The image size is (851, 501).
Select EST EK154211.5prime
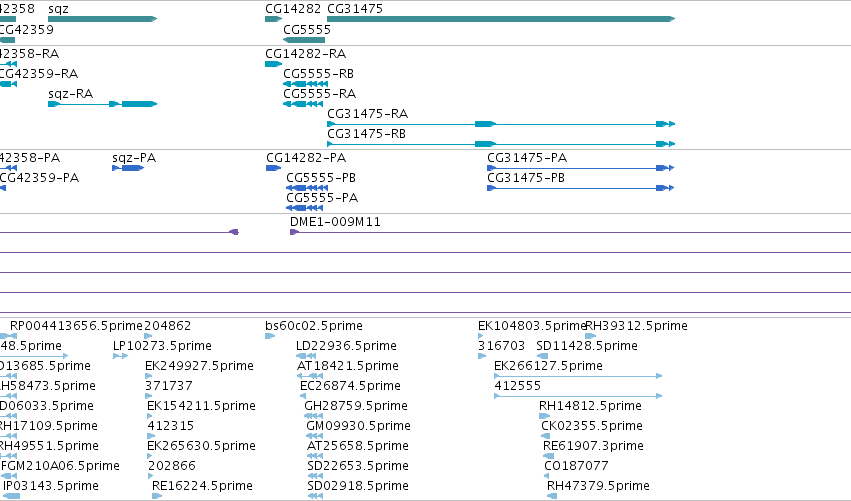tap(201, 406)
